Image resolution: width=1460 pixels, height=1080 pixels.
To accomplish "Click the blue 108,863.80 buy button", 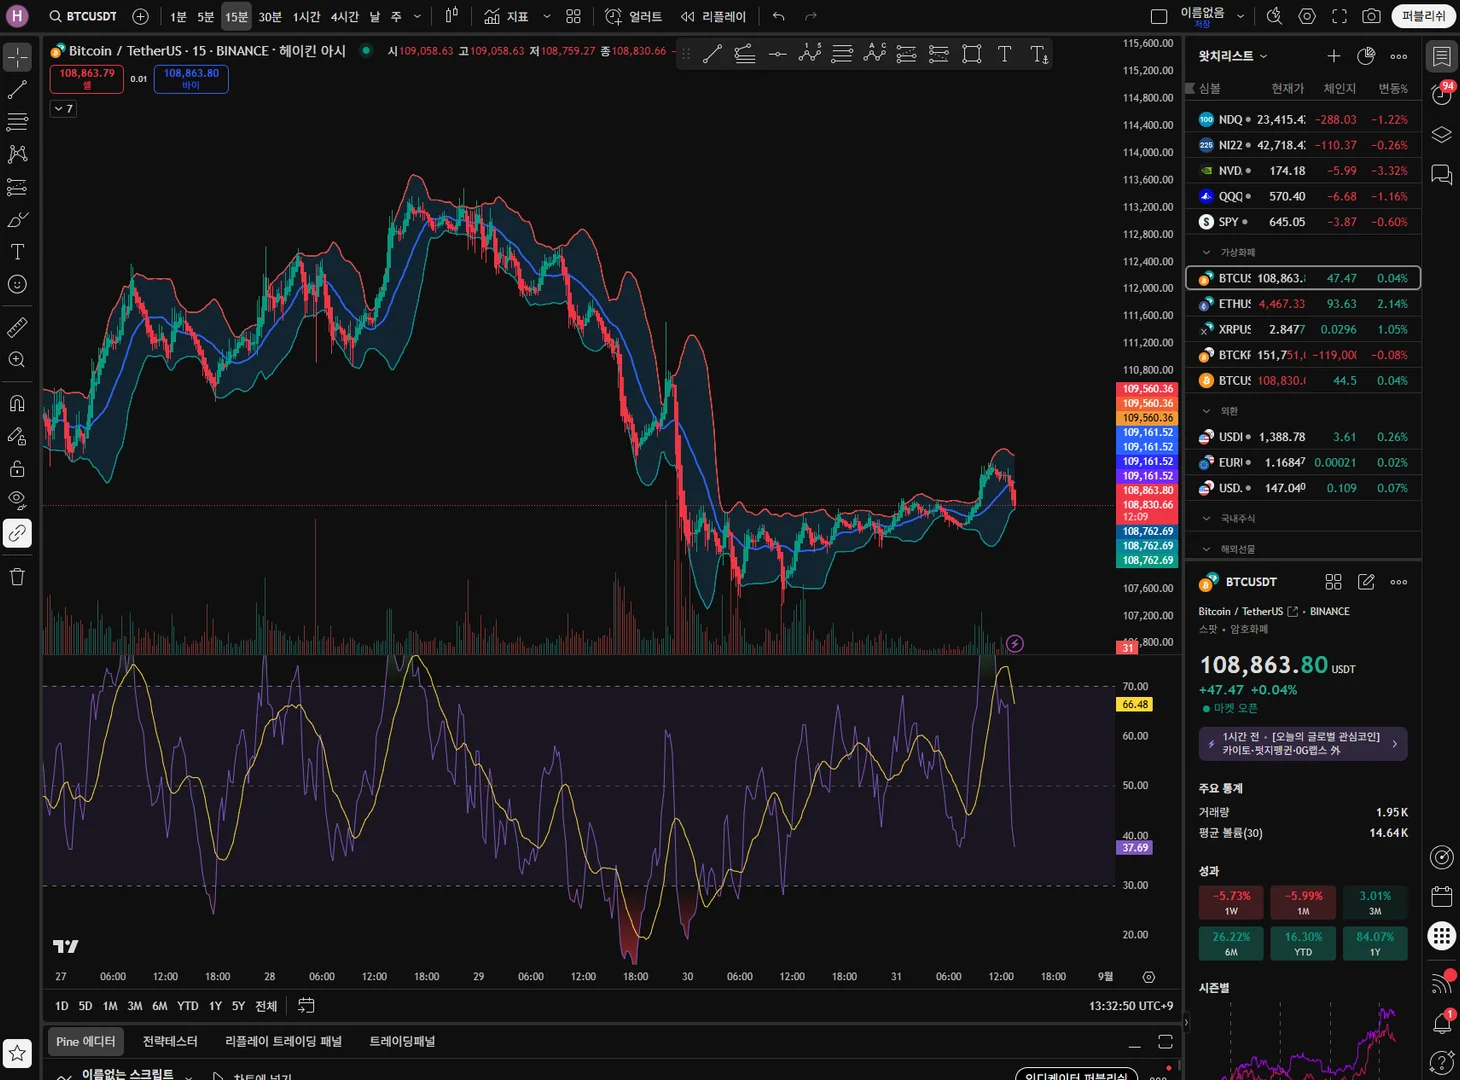I will click(191, 79).
